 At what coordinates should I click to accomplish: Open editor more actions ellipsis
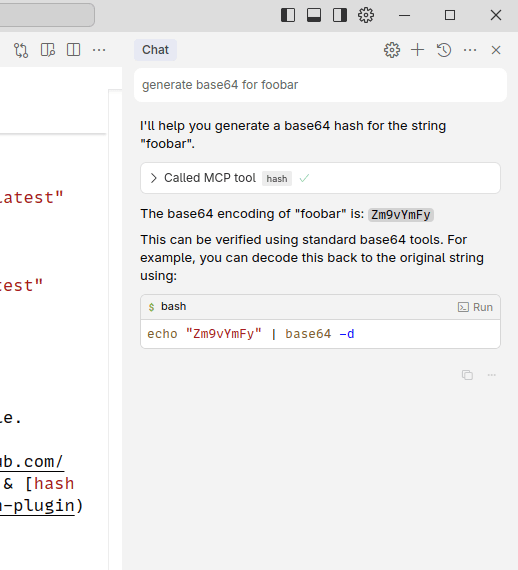point(99,50)
